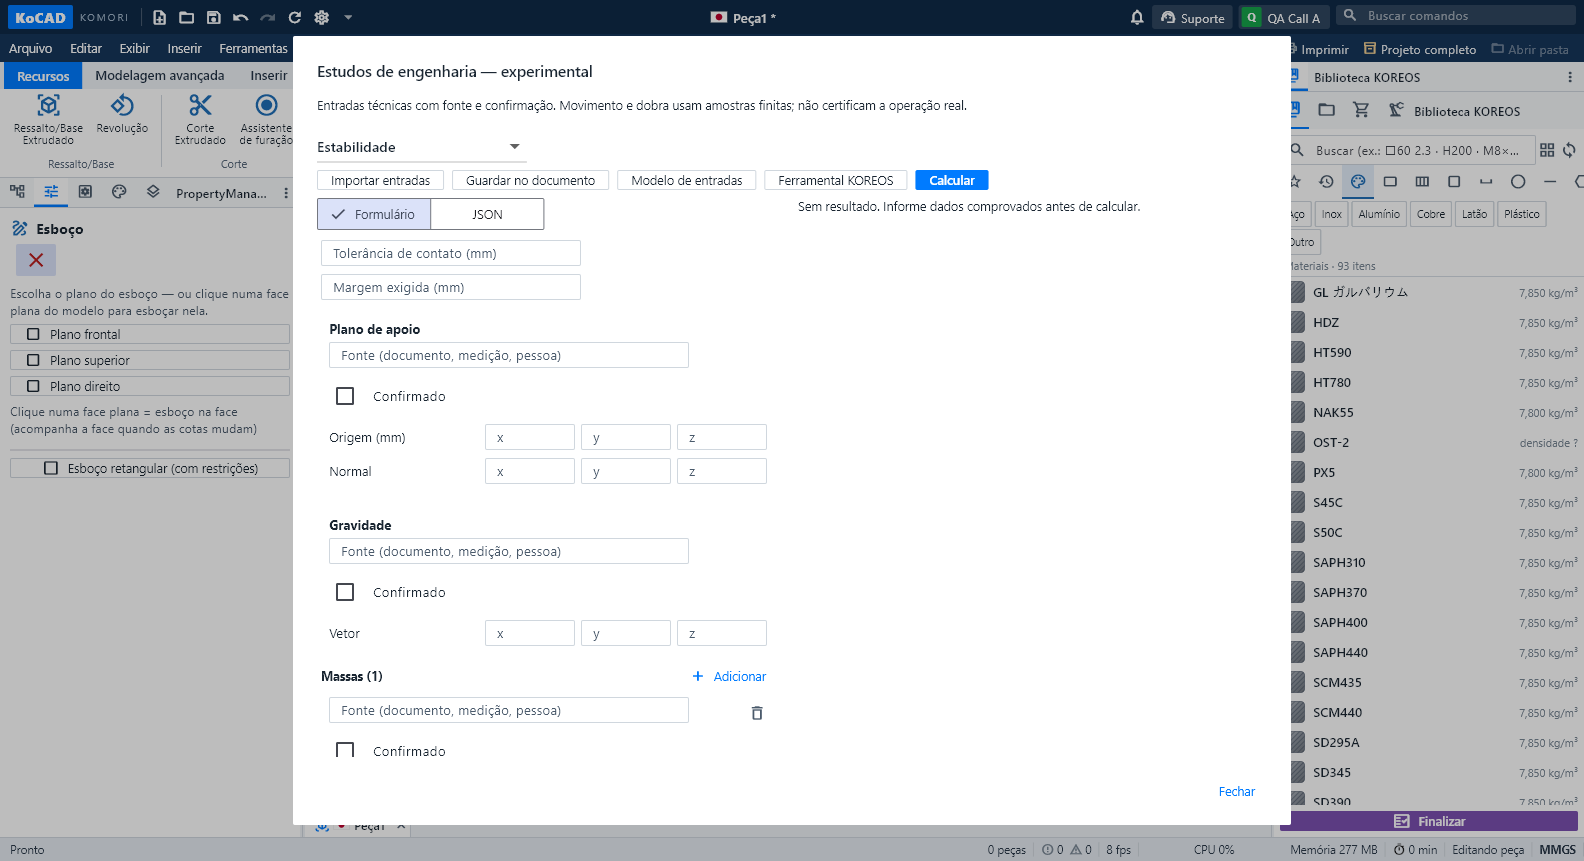Viewport: 1584px width, 861px height.
Task: Select the materials palette filter icon
Action: coord(1358,182)
